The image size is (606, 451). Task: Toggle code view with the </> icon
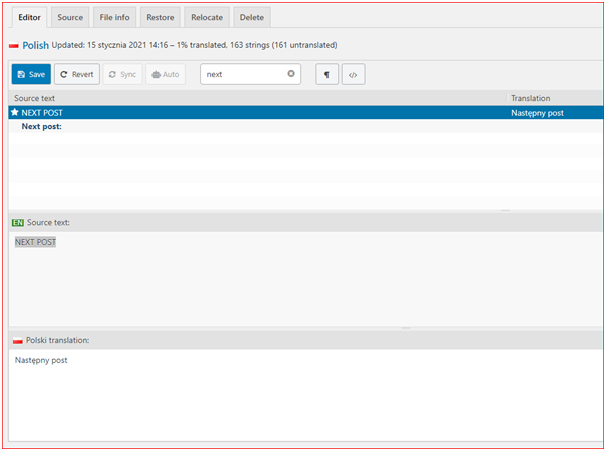point(353,74)
